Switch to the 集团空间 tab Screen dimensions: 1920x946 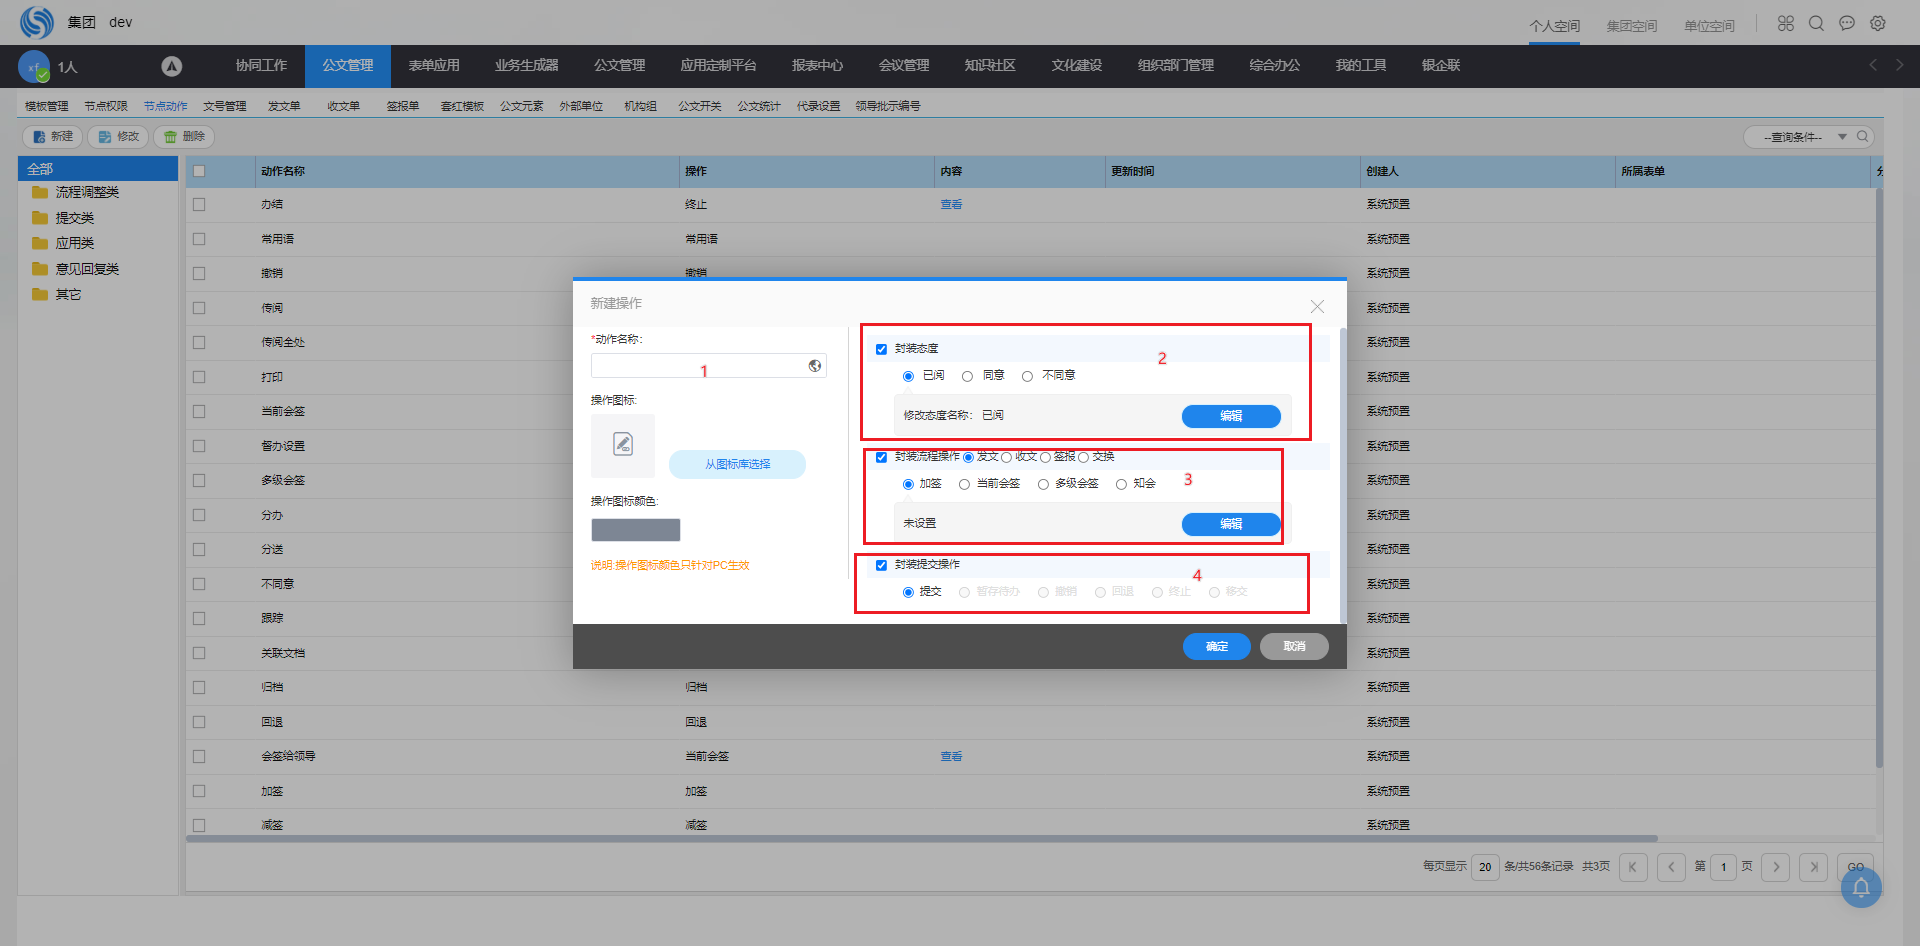tap(1631, 26)
